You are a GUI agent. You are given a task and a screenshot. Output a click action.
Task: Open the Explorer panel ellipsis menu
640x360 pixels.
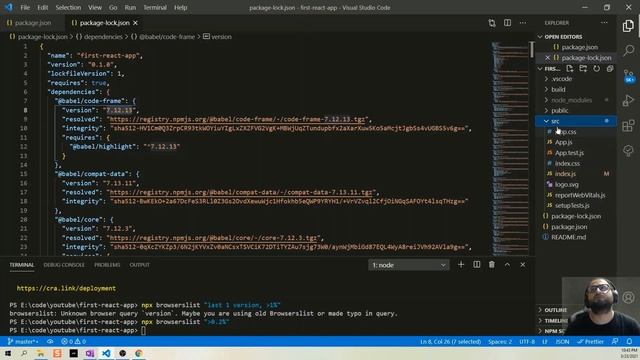[604, 23]
